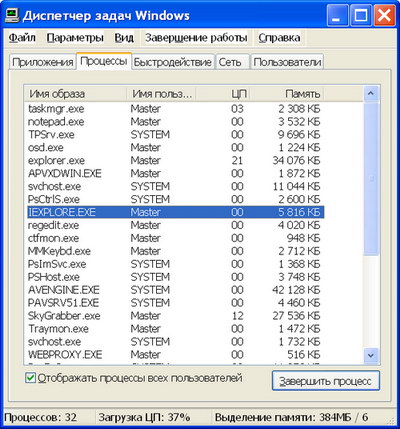Image resolution: width=400 pixels, height=429 pixels.
Task: Select the osd.exe process row
Action: (176, 147)
